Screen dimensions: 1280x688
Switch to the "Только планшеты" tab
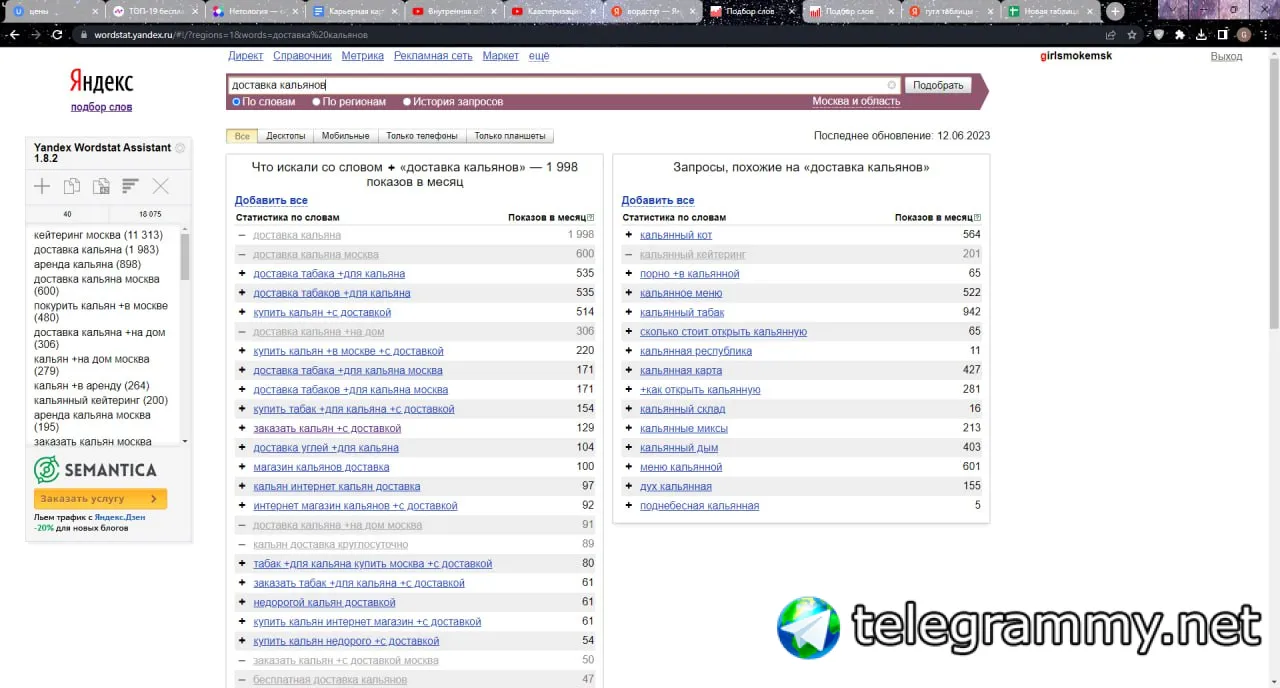pos(510,136)
